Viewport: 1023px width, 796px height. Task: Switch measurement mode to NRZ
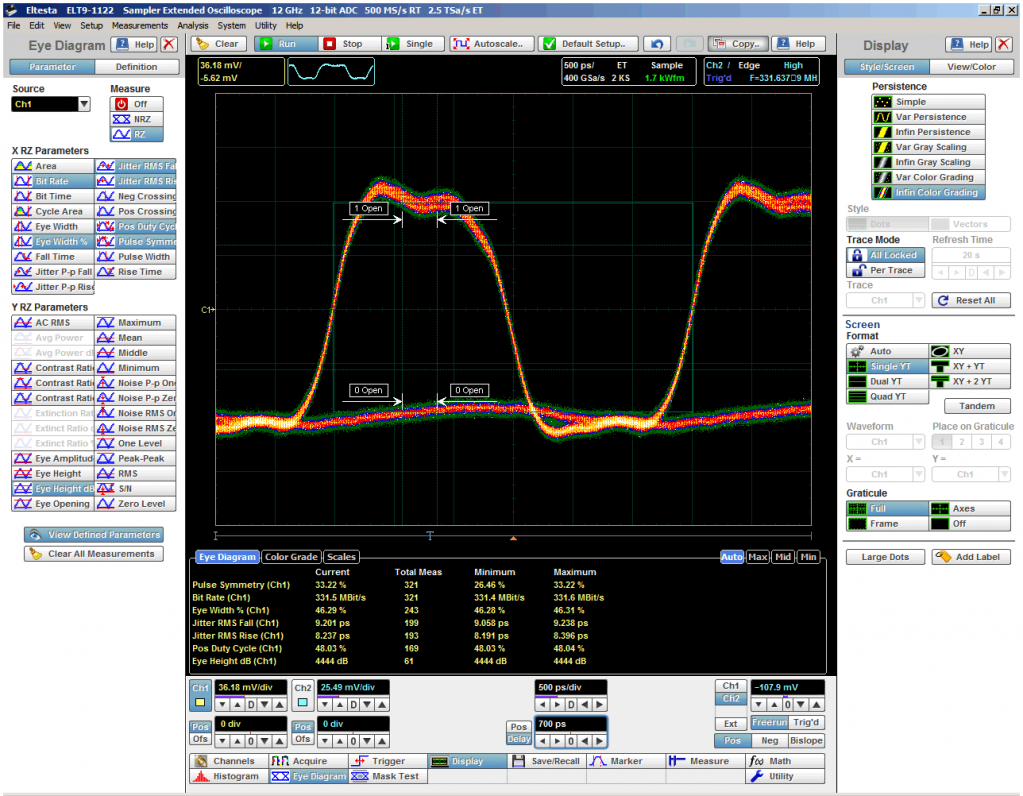click(x=136, y=119)
